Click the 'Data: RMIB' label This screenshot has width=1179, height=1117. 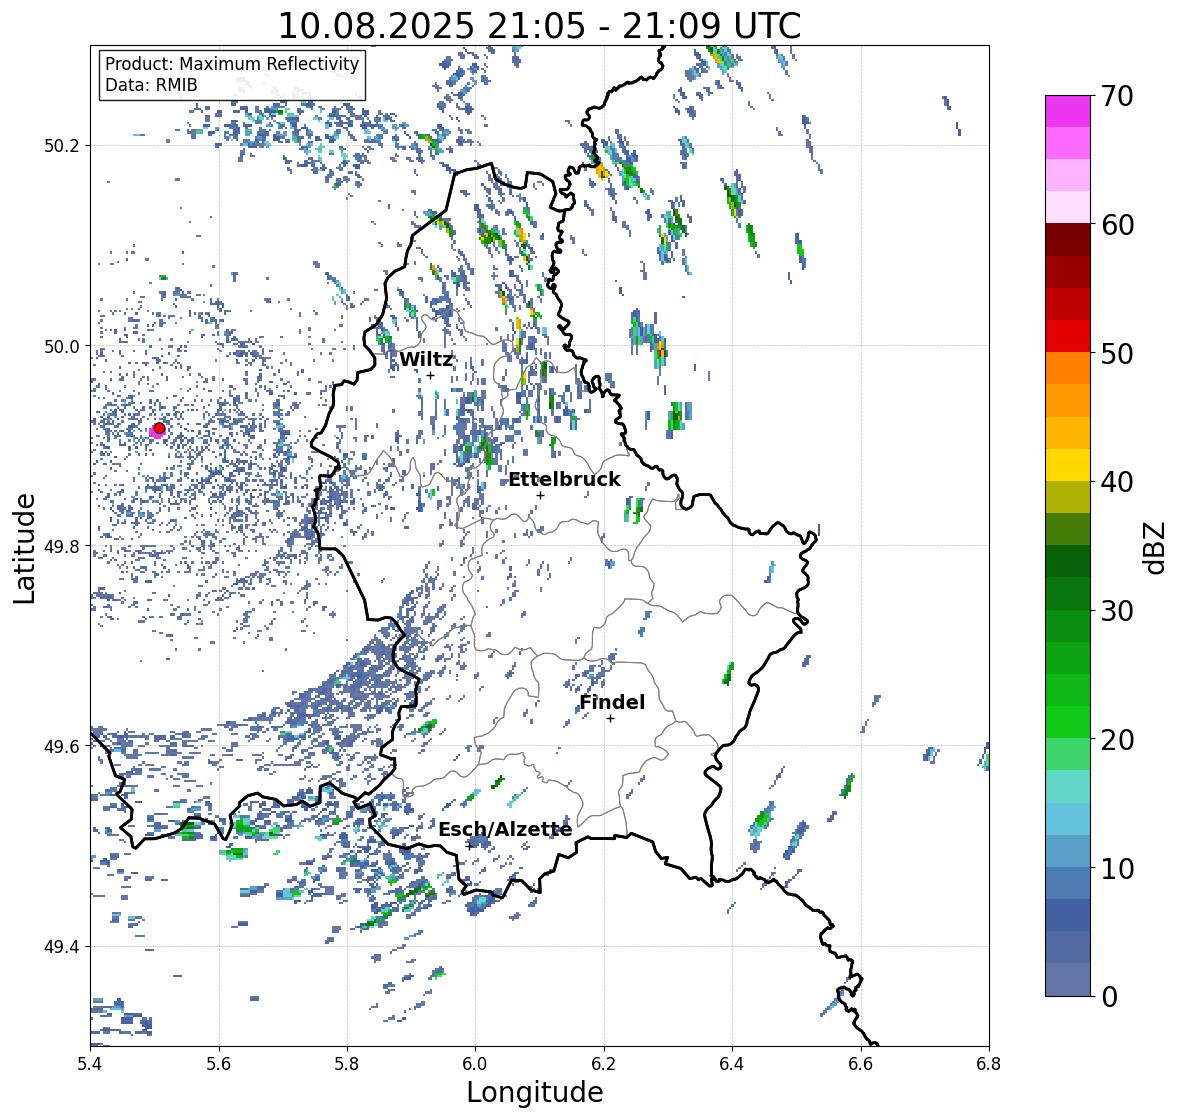tap(151, 85)
